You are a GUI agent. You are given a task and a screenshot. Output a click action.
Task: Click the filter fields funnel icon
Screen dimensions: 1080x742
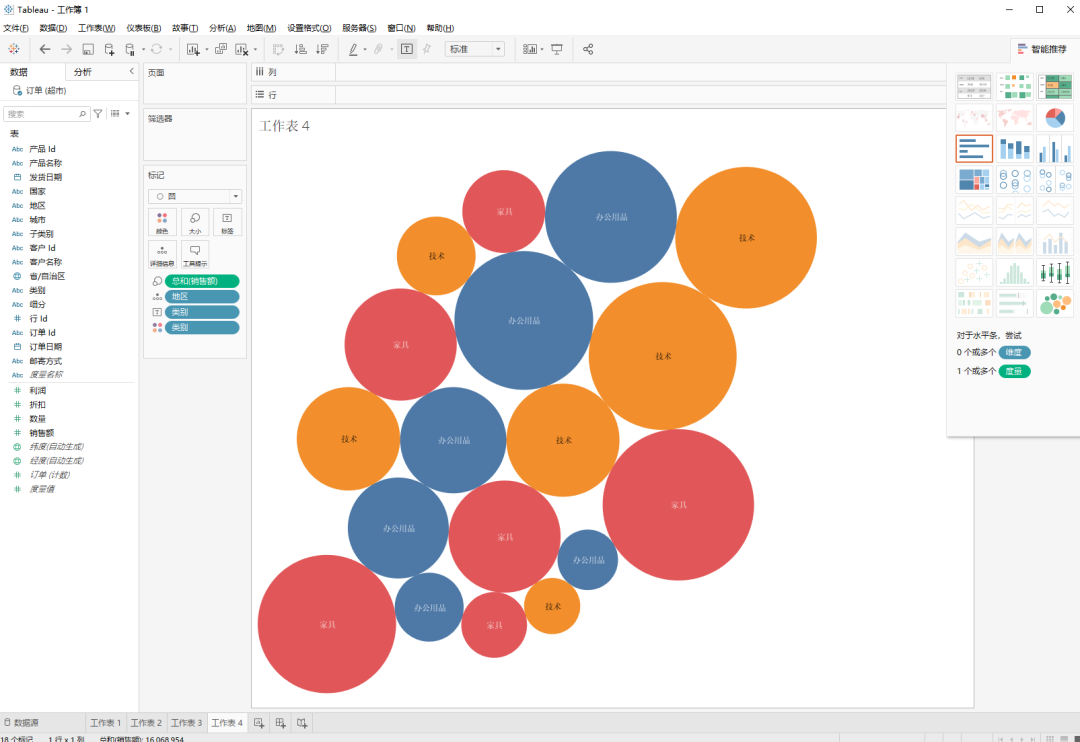[98, 114]
